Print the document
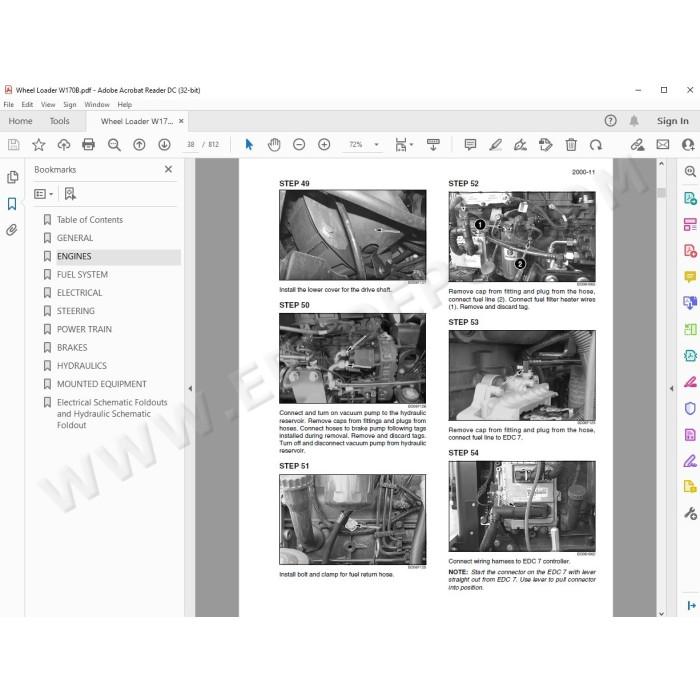 click(88, 145)
